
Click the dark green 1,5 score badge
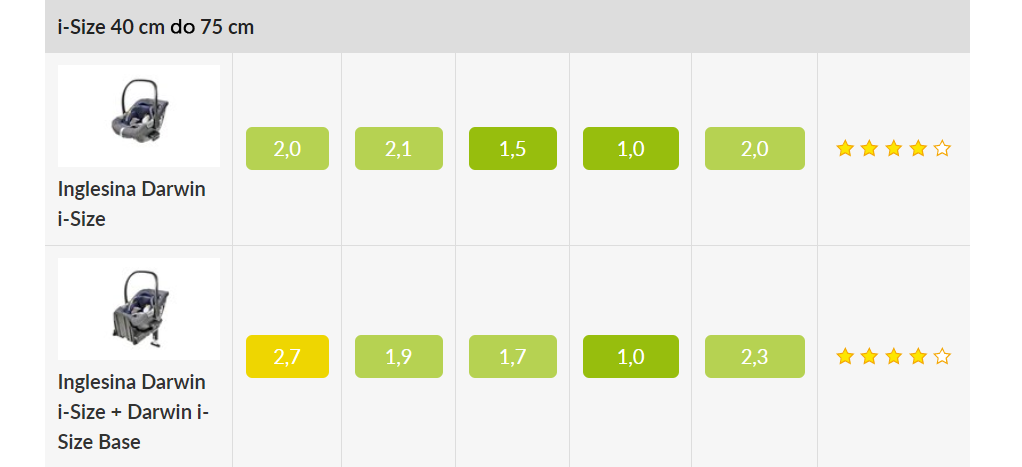click(513, 149)
